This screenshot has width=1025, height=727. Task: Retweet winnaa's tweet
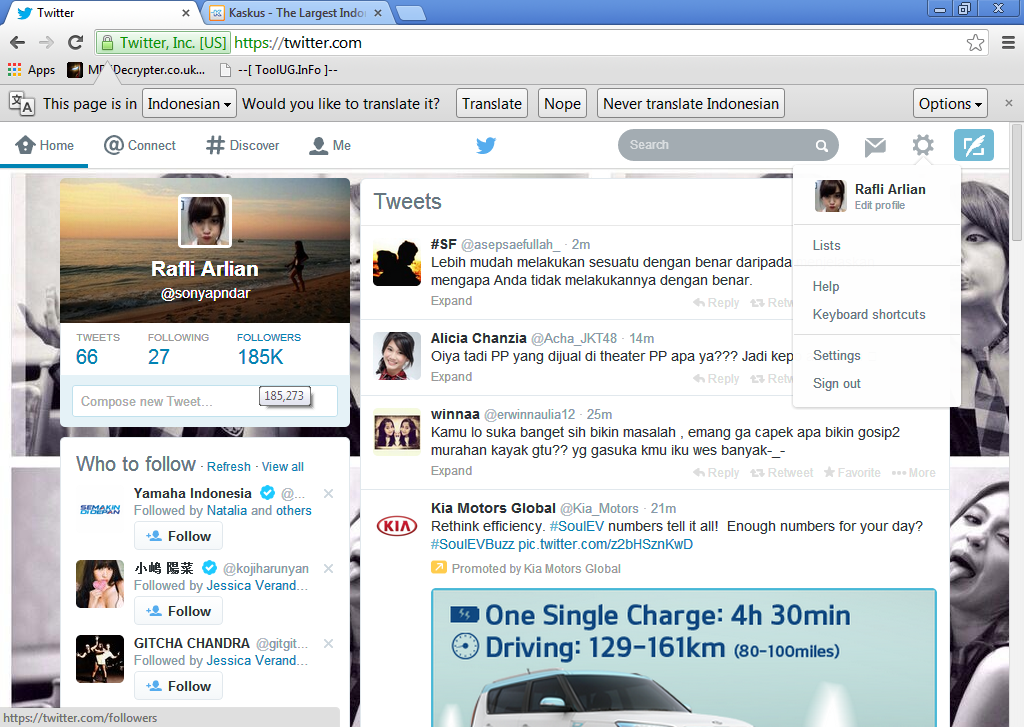click(x=782, y=473)
